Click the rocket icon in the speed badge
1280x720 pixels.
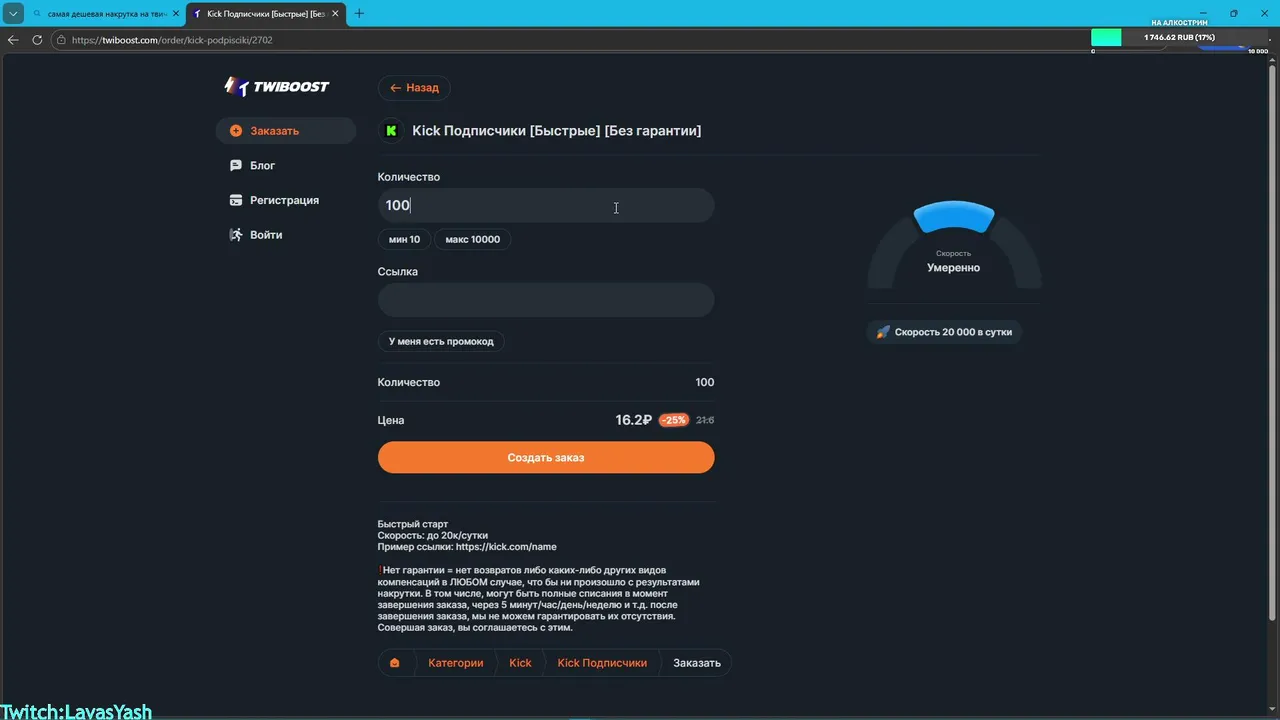click(882, 332)
